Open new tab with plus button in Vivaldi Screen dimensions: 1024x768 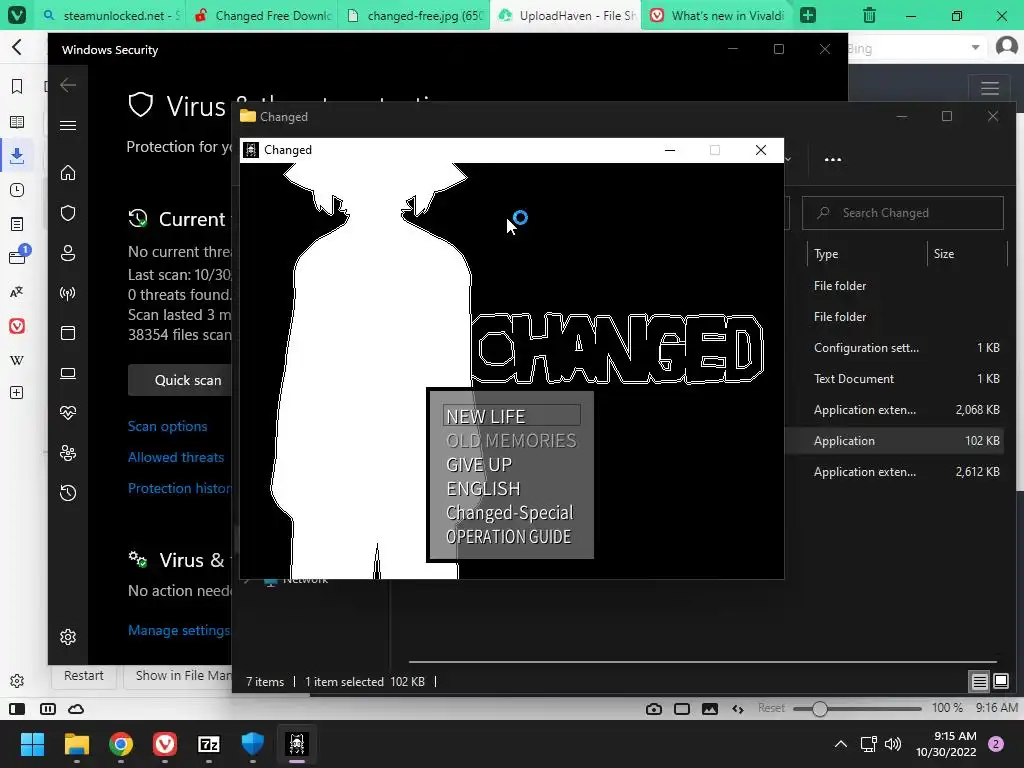coord(808,15)
